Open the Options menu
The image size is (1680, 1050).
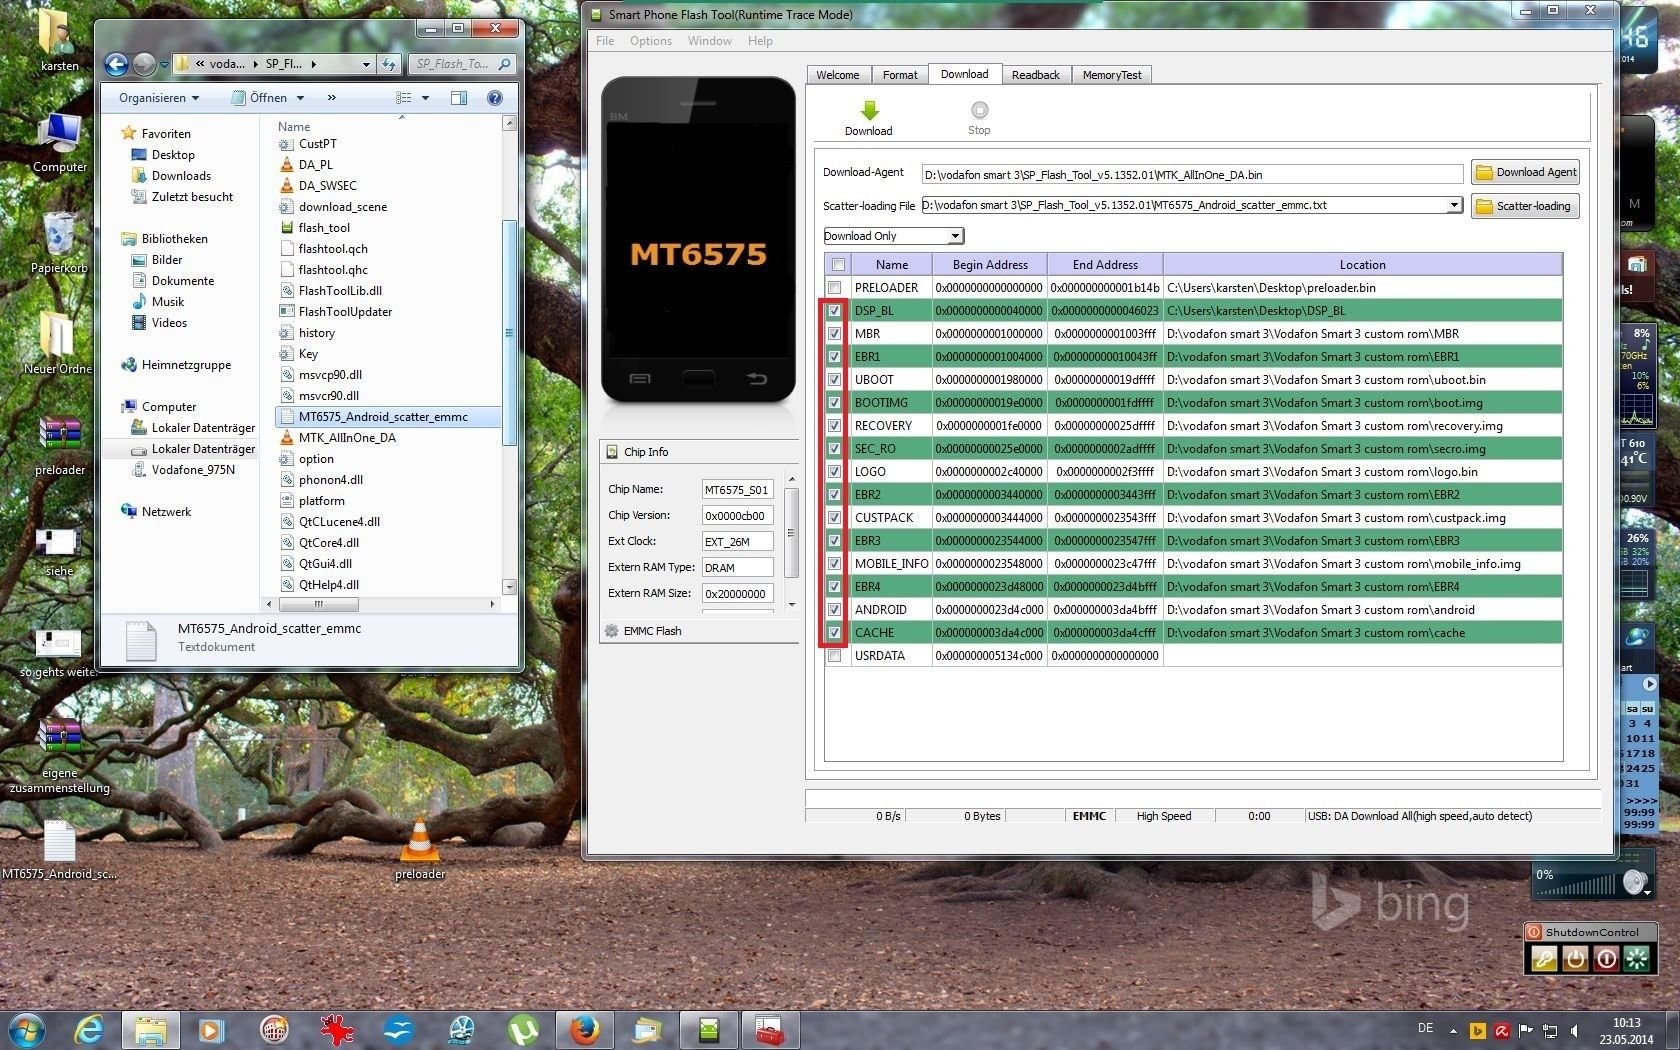coord(650,41)
